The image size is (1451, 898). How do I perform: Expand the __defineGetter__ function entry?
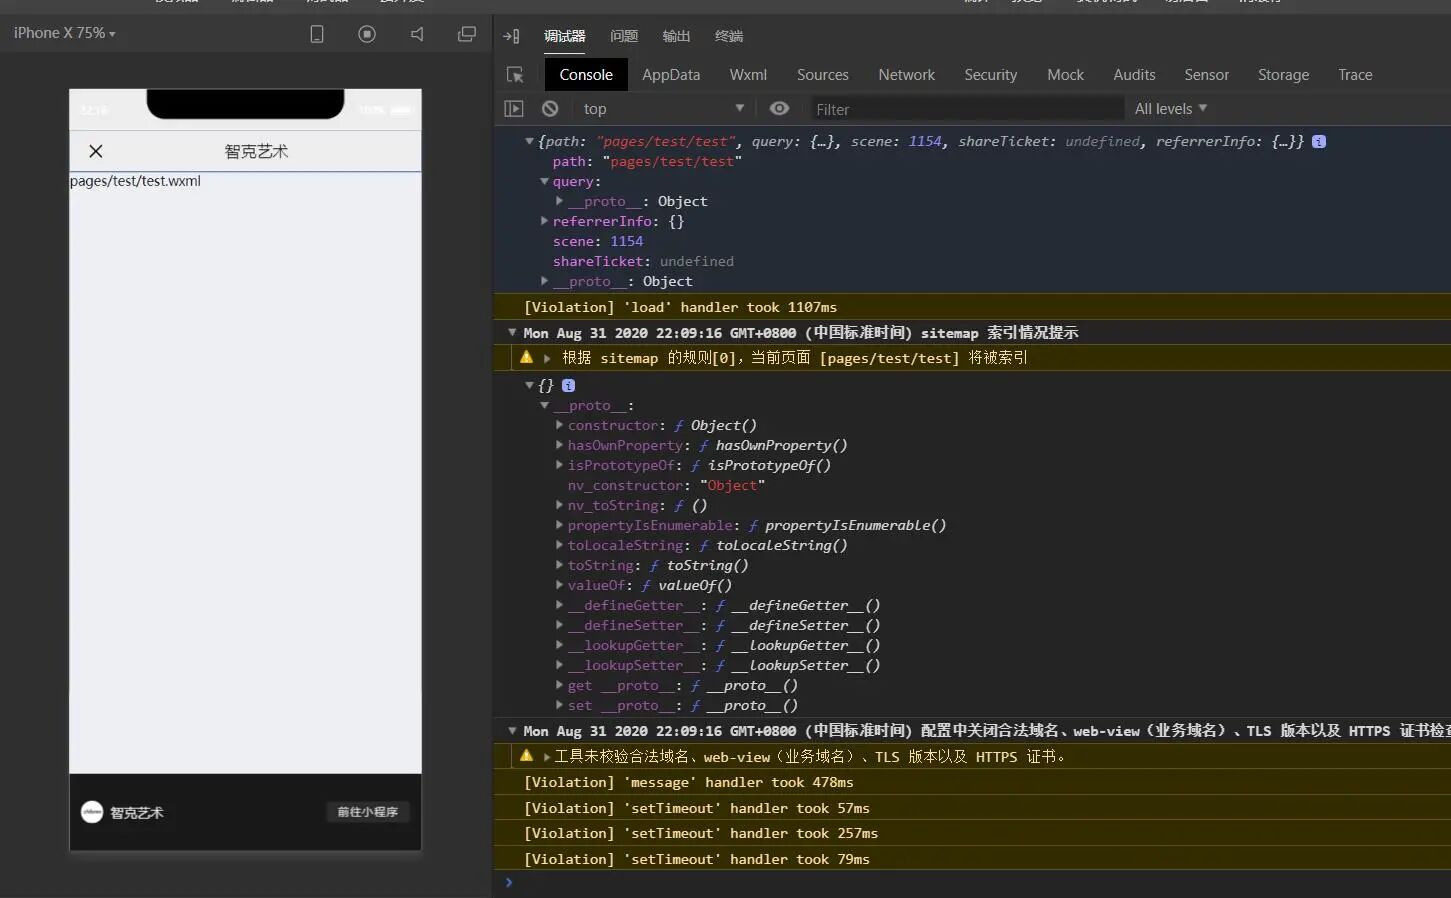[x=559, y=605]
